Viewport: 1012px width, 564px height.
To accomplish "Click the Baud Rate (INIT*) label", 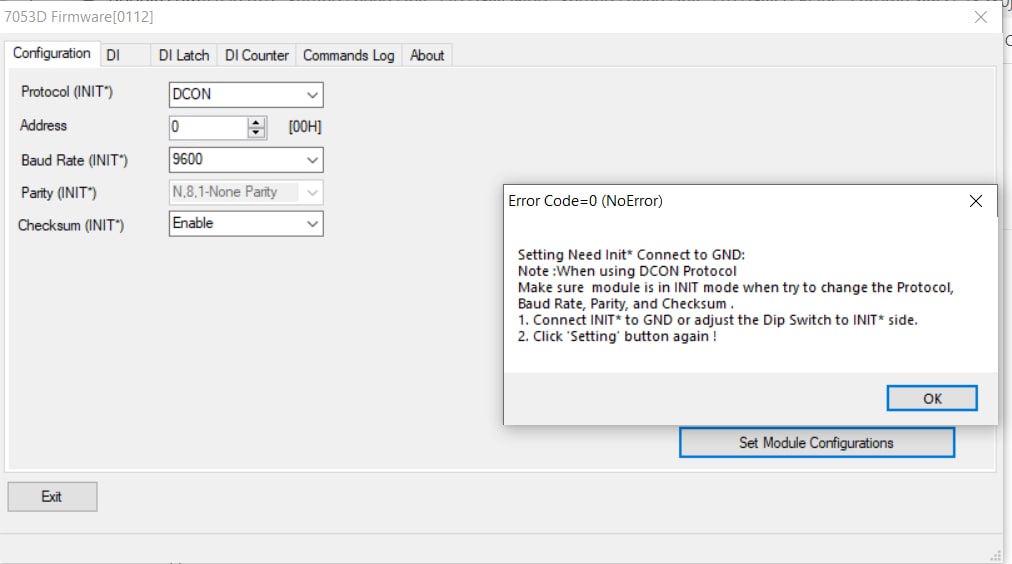I will (x=75, y=161).
